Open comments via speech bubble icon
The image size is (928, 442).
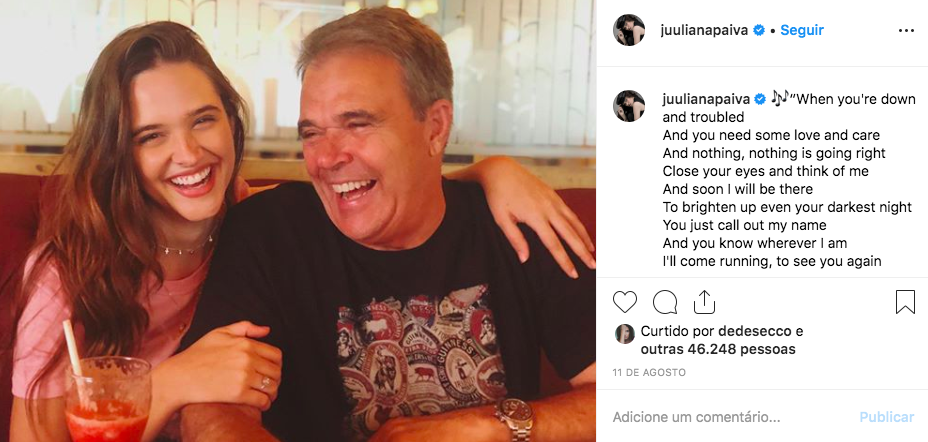tap(665, 302)
